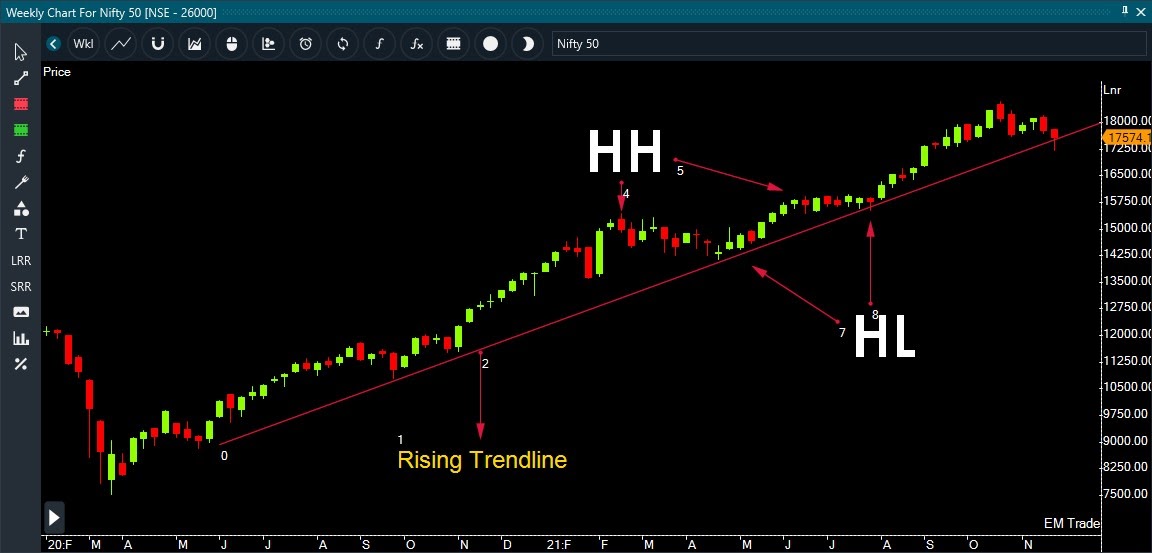Select the 'HH' chart annotation
Viewport: 1152px width, 553px height.
click(624, 152)
